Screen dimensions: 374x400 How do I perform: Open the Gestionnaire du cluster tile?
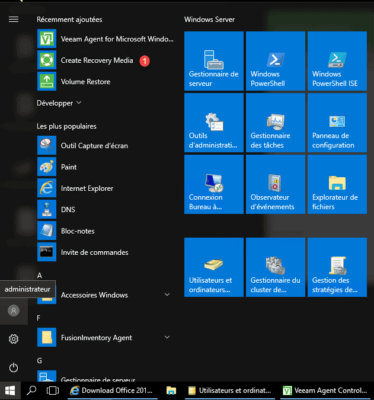(x=275, y=267)
